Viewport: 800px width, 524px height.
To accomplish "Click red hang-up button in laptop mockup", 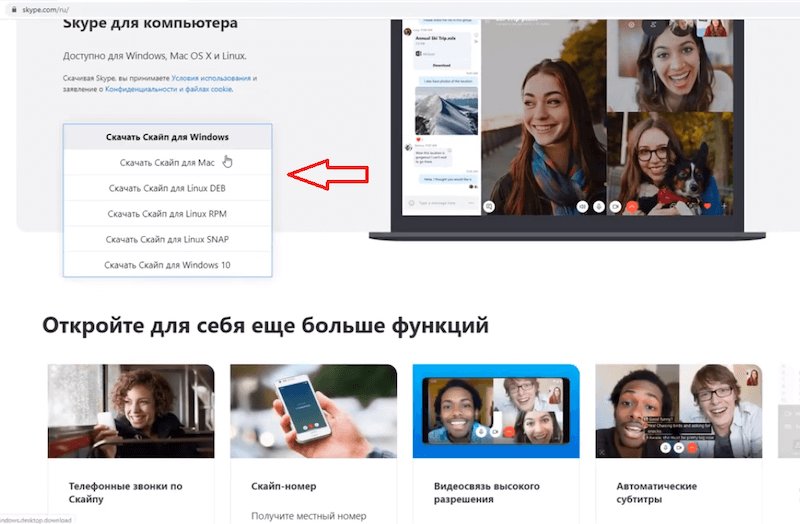I will tap(632, 207).
